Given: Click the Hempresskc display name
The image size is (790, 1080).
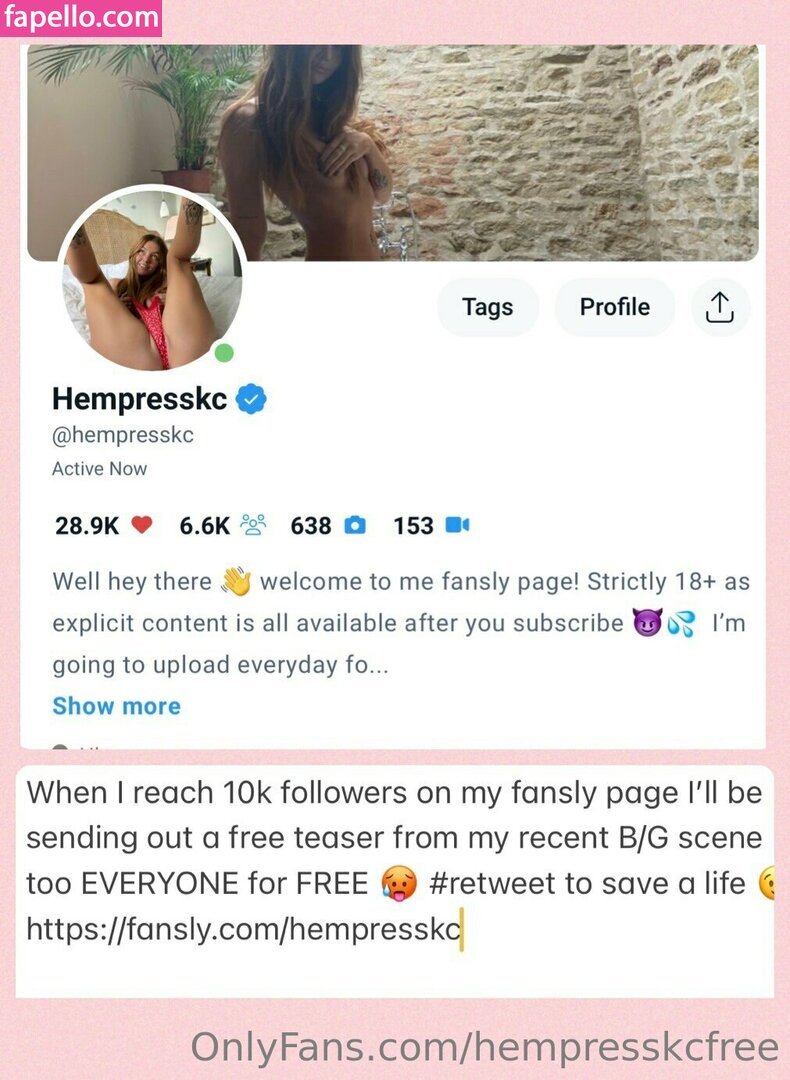Looking at the screenshot, I should [139, 399].
